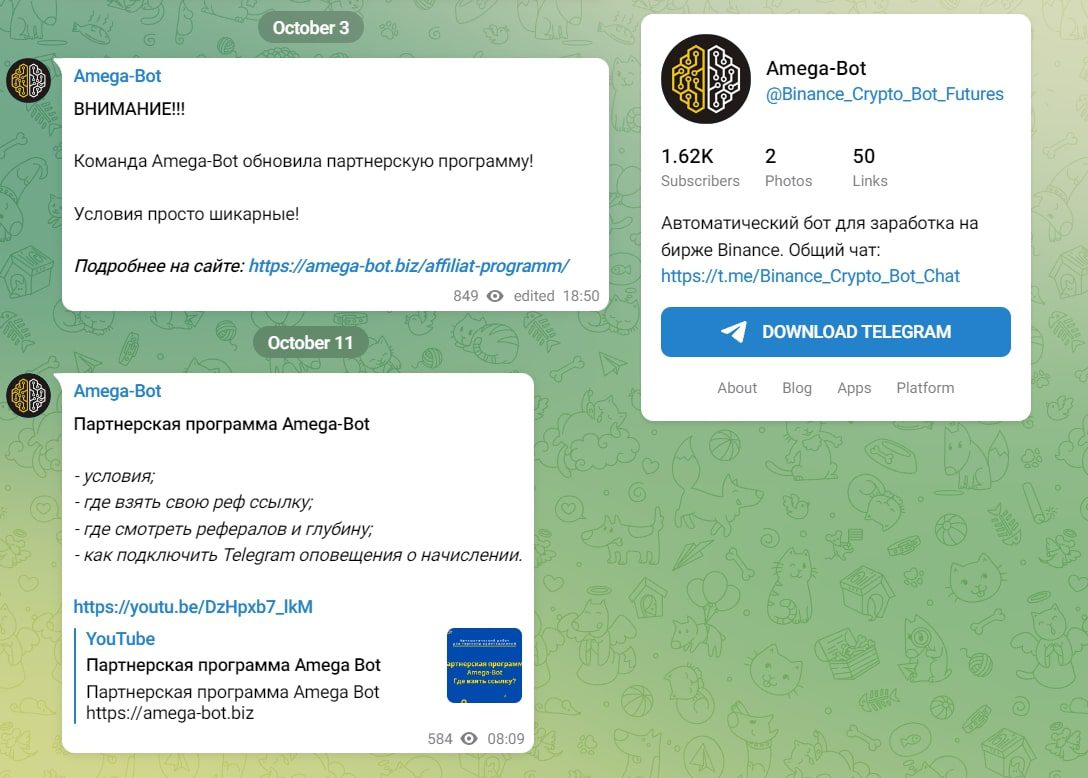Click the views eye icon on 849 post
This screenshot has height=778, width=1088.
[494, 296]
